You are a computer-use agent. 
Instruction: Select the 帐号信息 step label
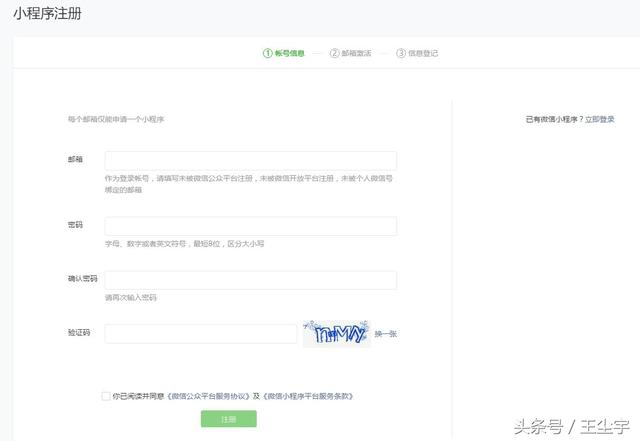[290, 53]
